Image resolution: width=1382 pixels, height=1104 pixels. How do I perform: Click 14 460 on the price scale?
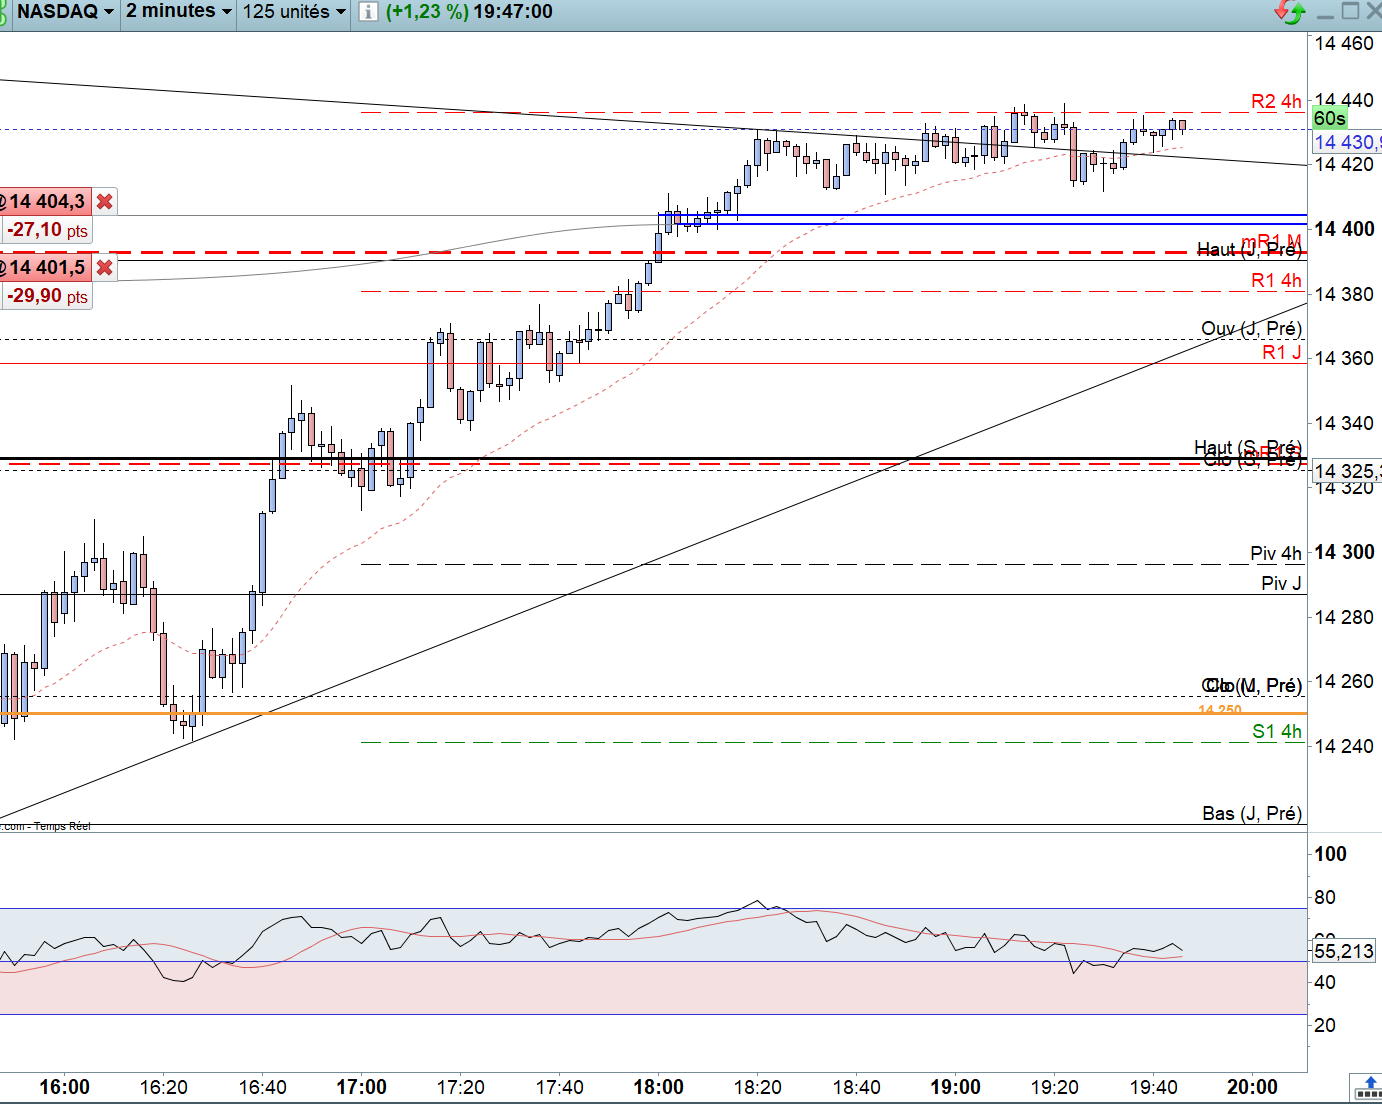point(1344,43)
